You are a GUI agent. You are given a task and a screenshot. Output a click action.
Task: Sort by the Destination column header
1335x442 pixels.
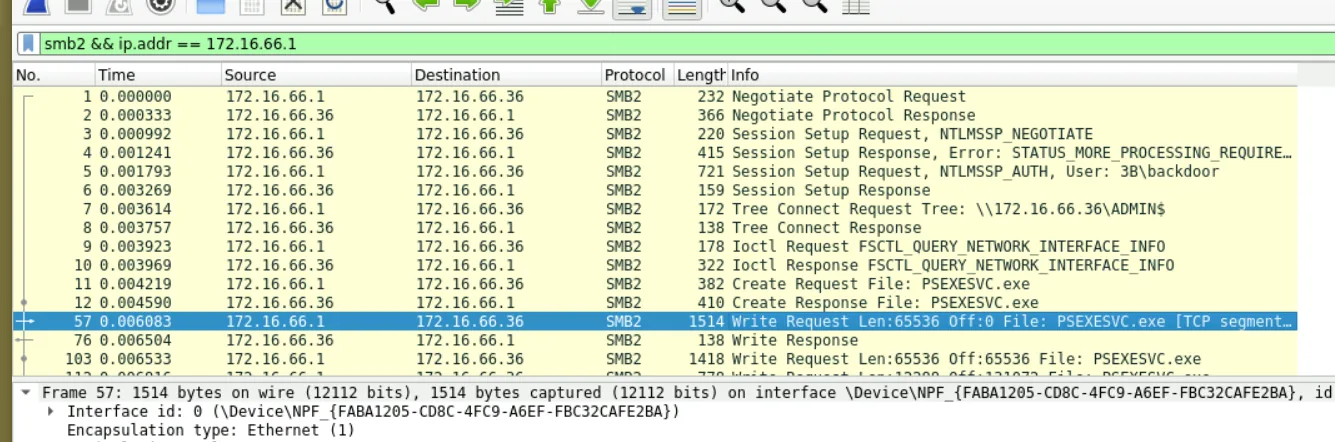[x=506, y=75]
